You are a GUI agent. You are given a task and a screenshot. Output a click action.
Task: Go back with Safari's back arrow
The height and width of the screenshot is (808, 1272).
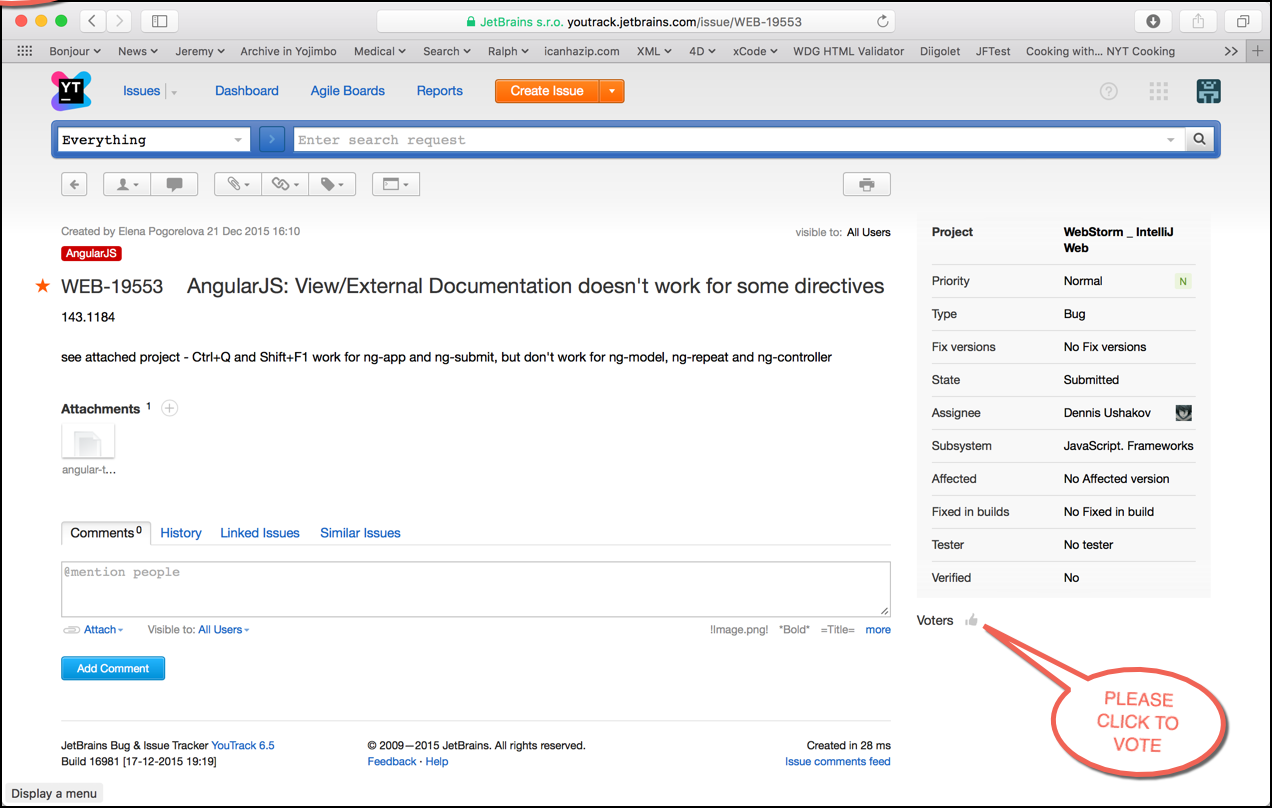point(92,21)
